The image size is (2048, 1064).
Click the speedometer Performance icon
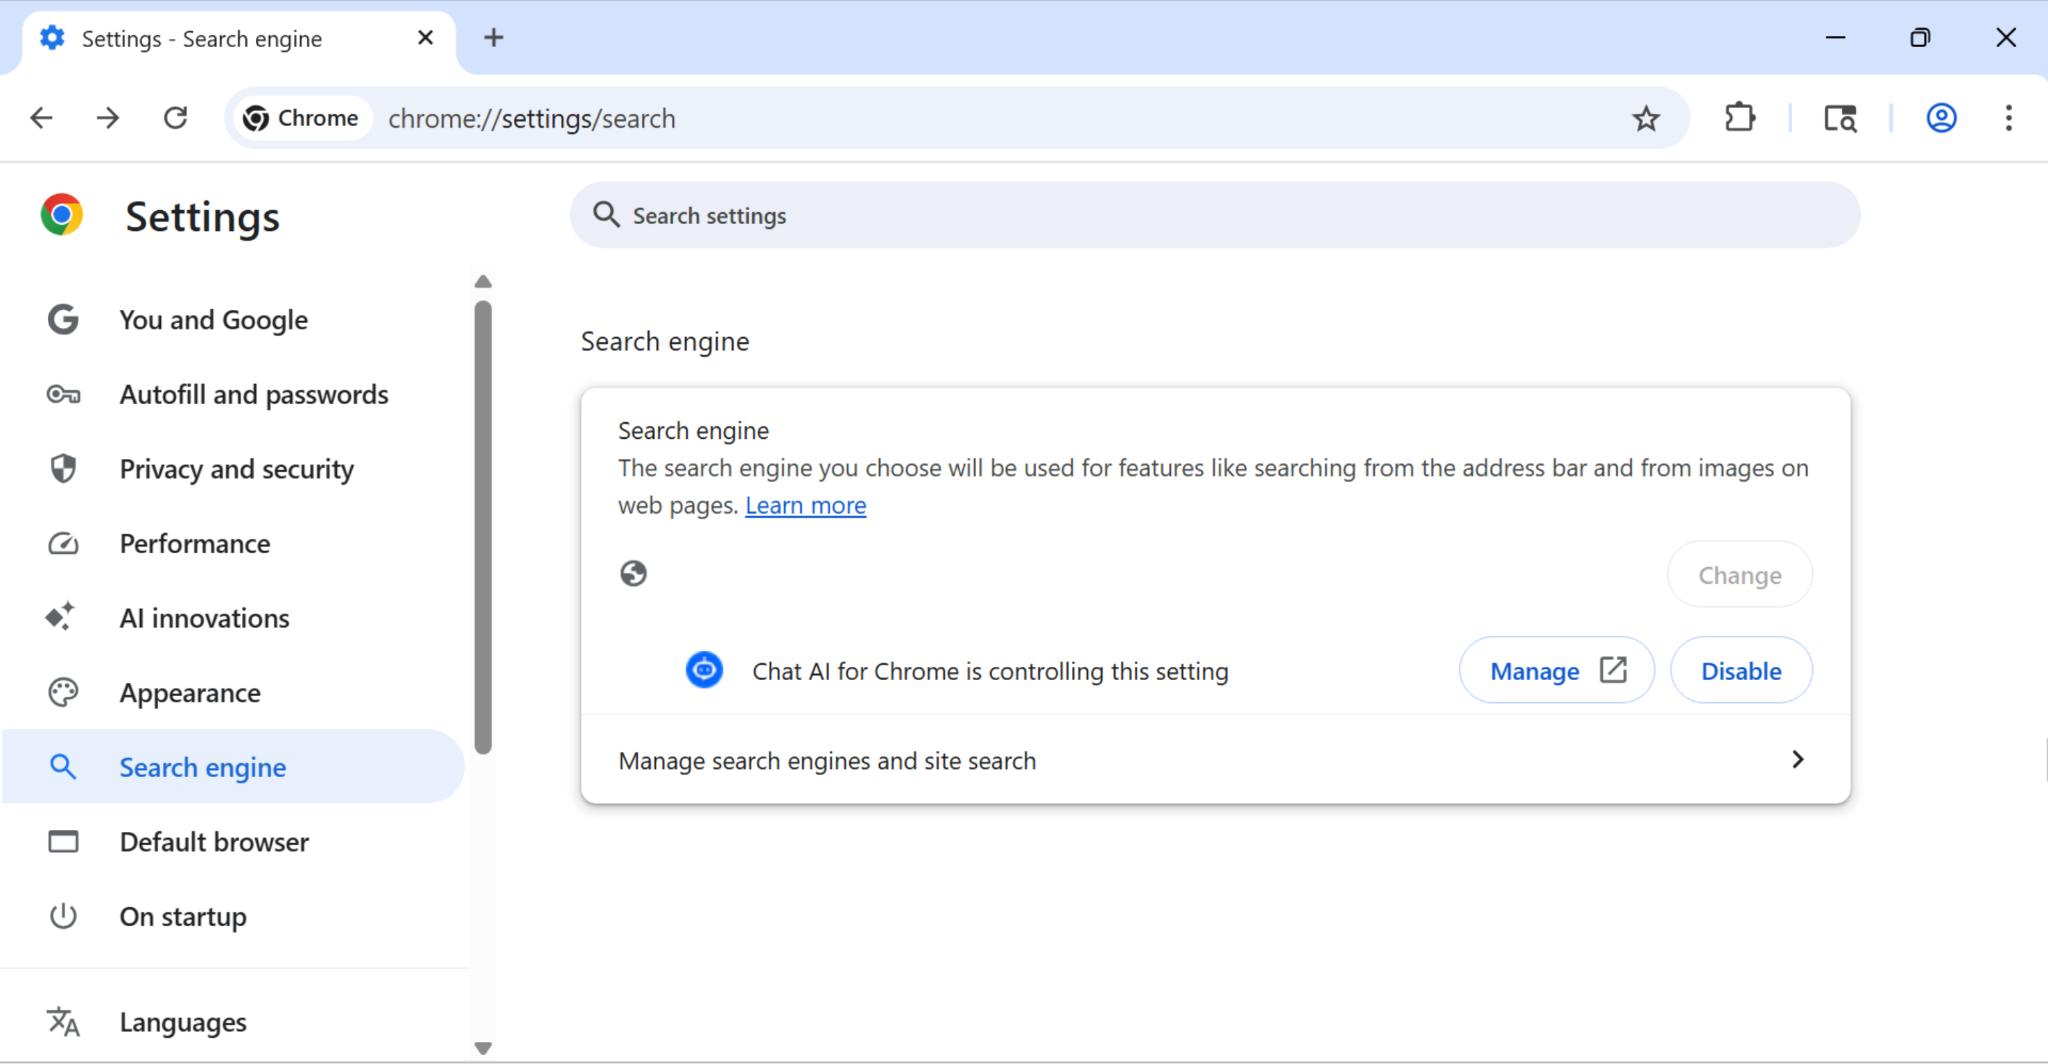pos(63,544)
